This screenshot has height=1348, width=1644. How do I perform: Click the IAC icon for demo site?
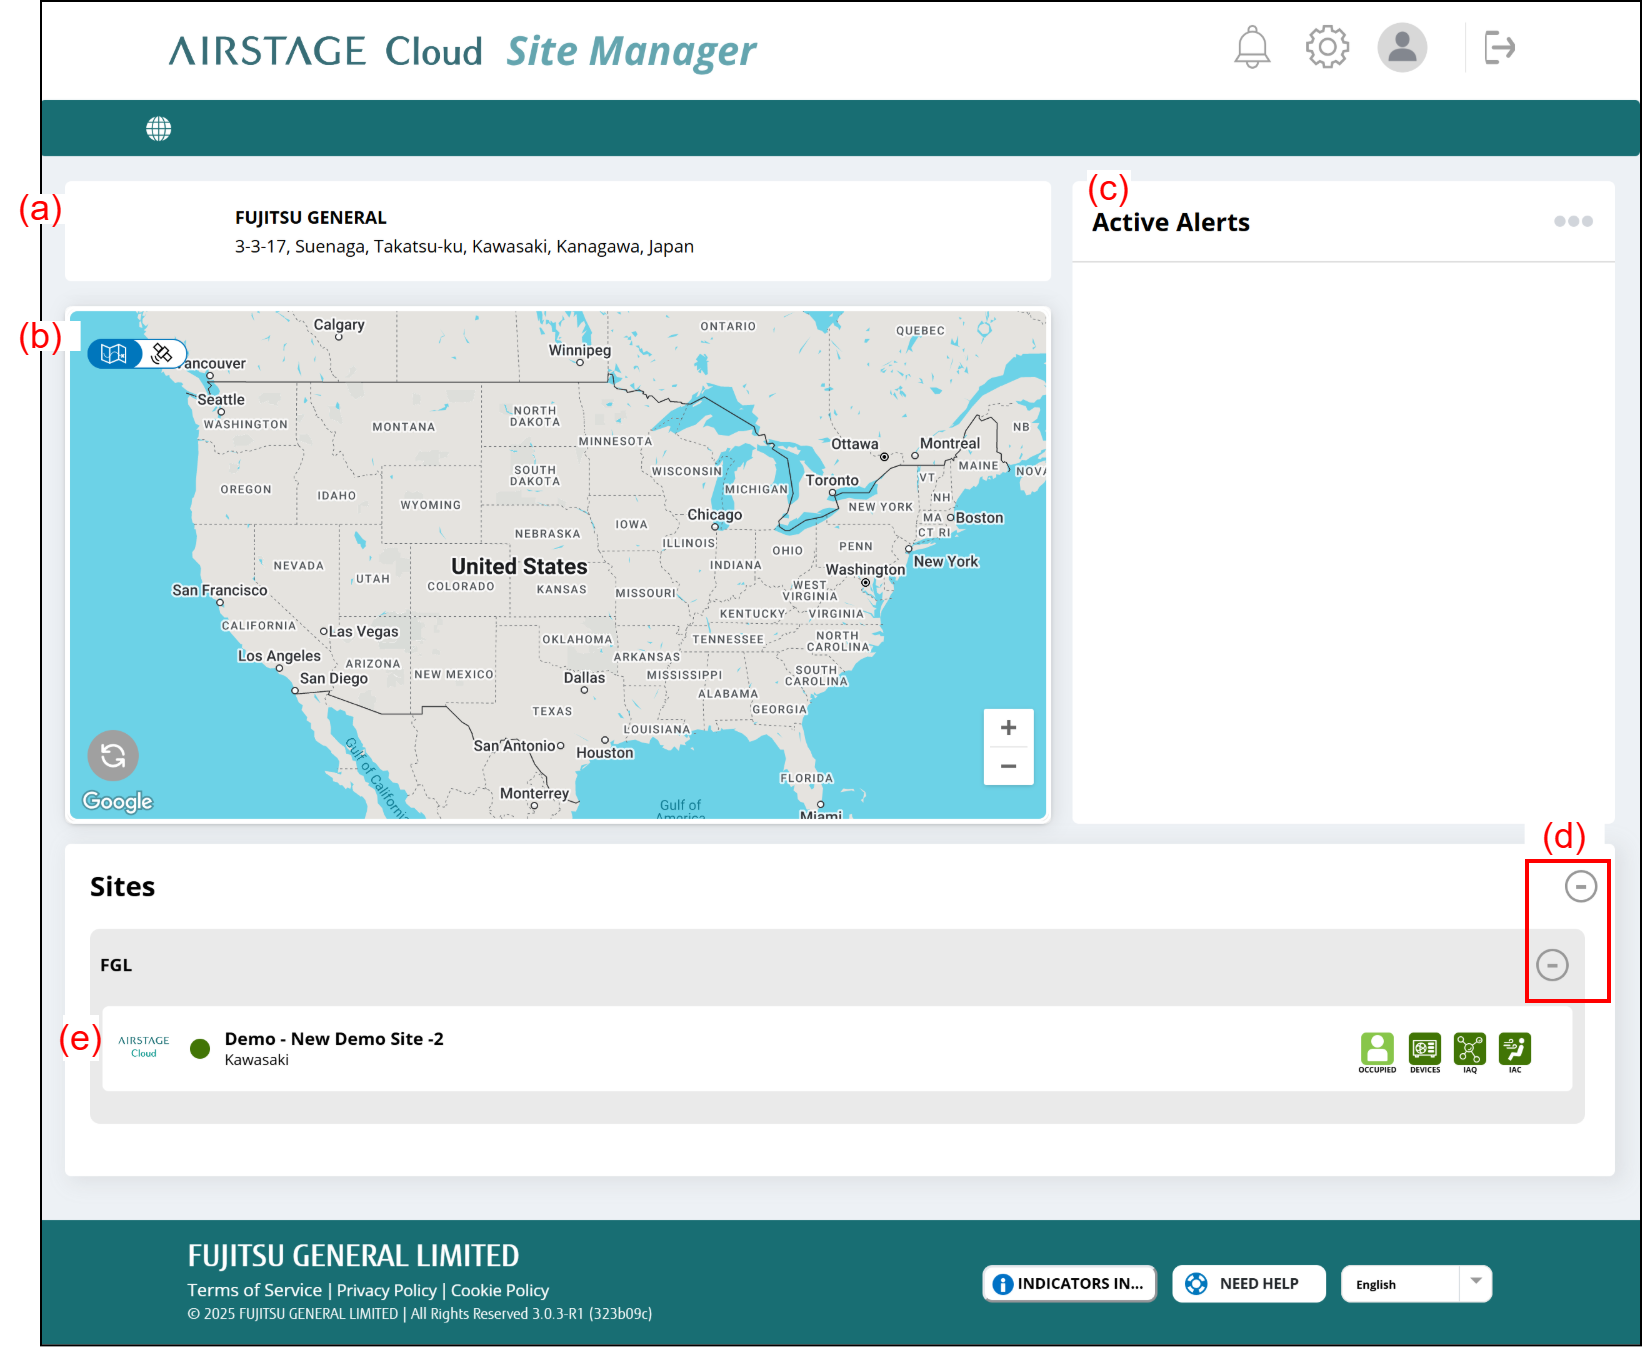point(1515,1050)
